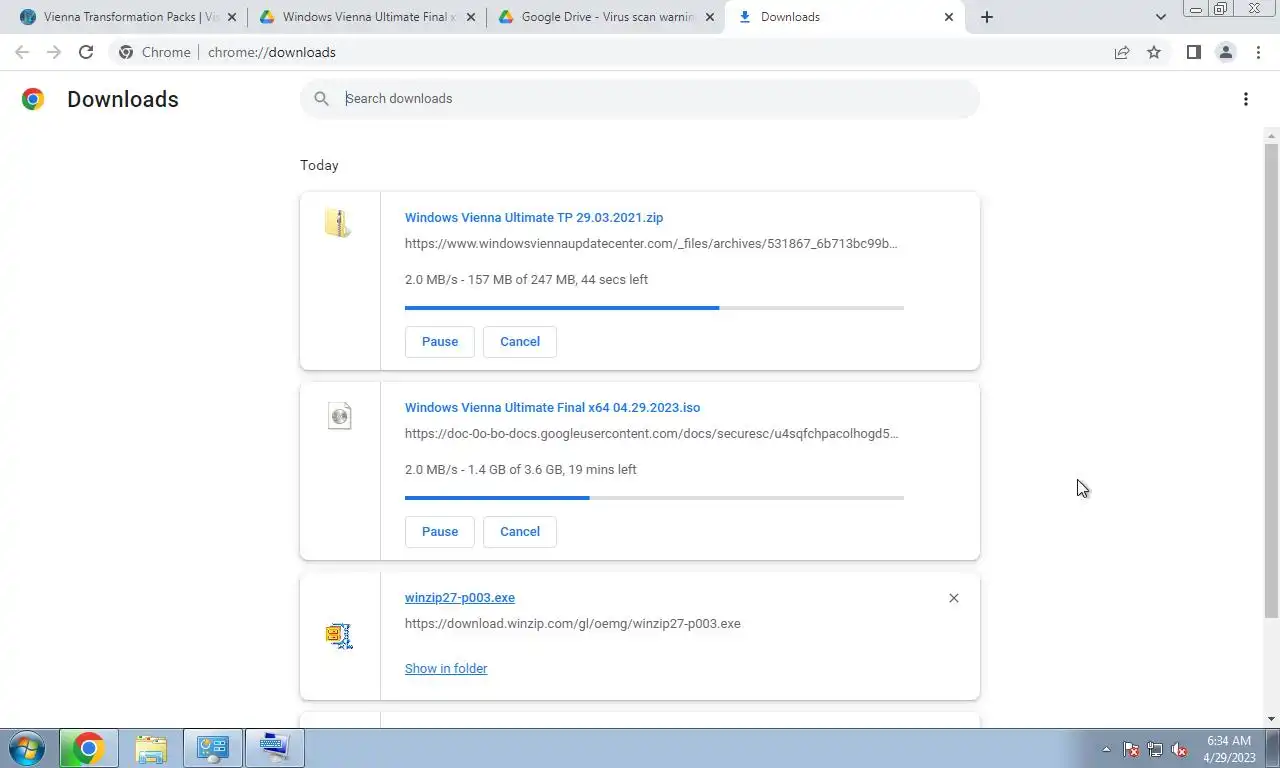This screenshot has width=1280, height=768.
Task: Open the winzip27-p003.exe file link
Action: (x=460, y=598)
